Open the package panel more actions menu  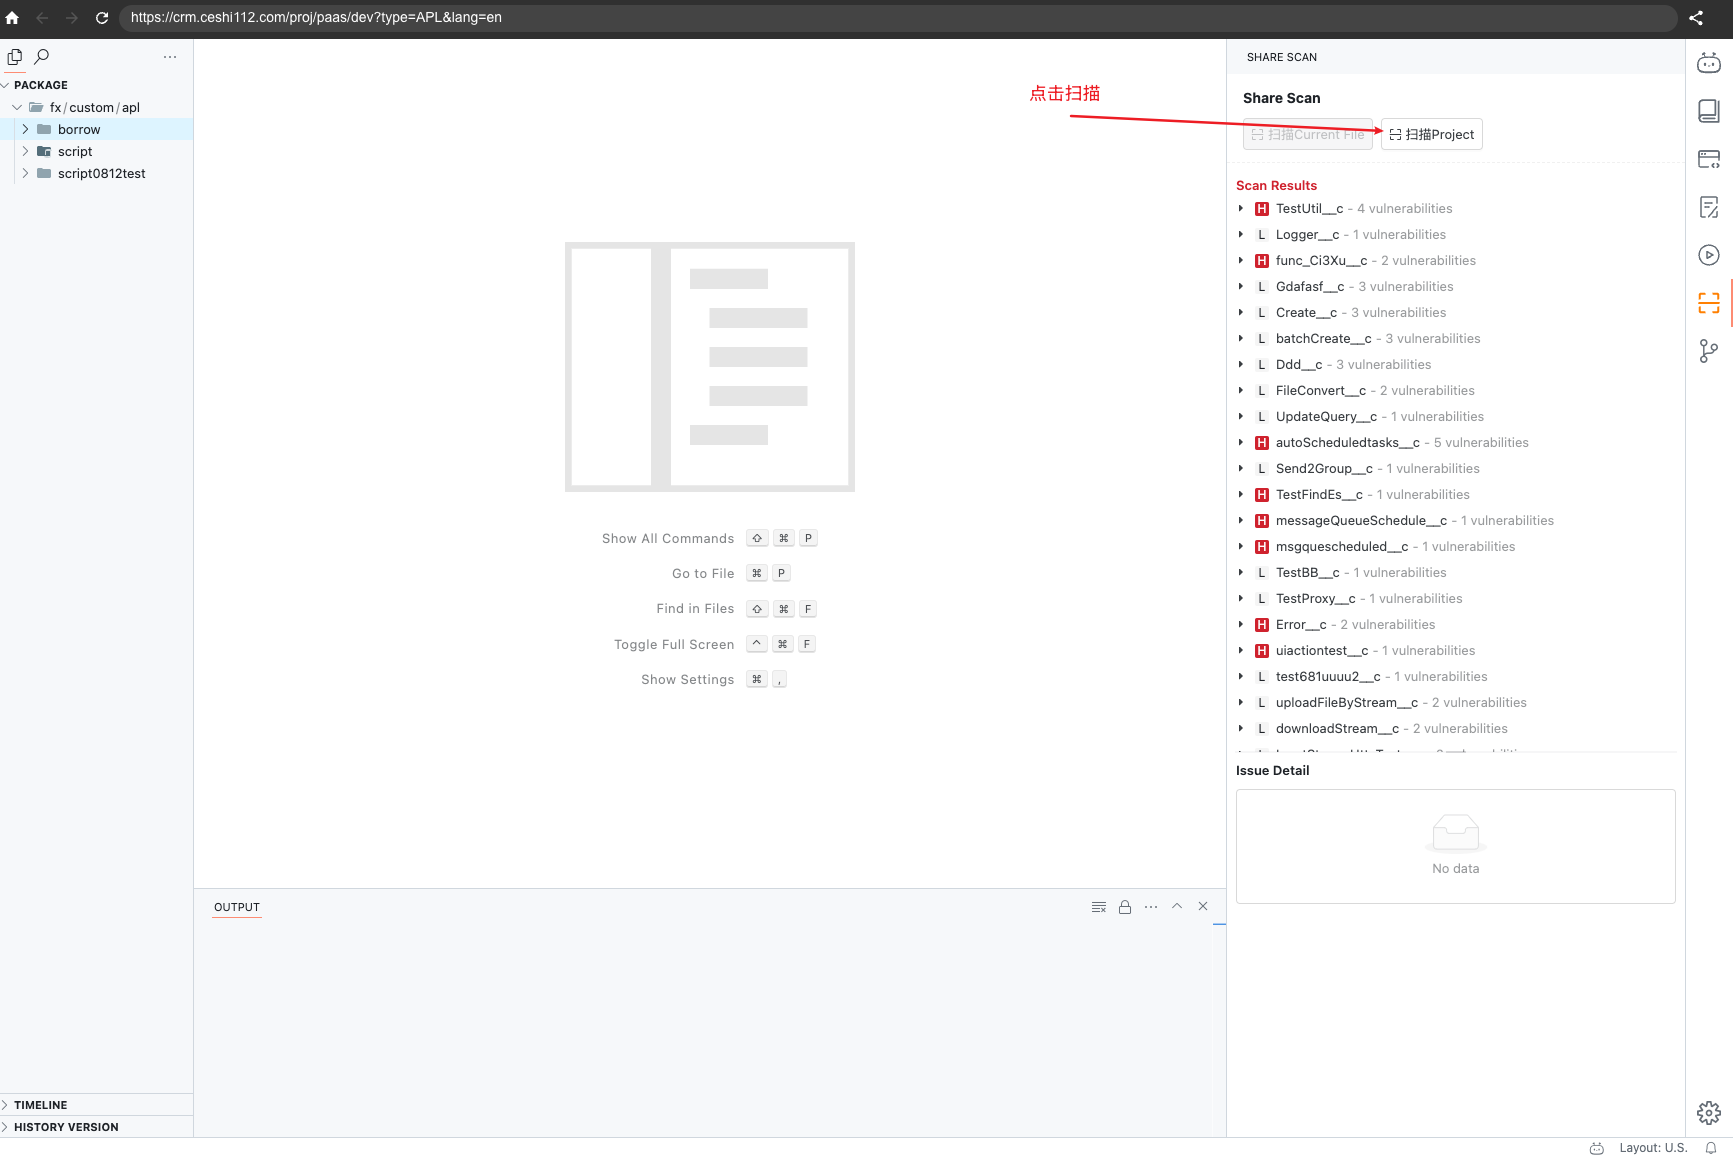170,57
